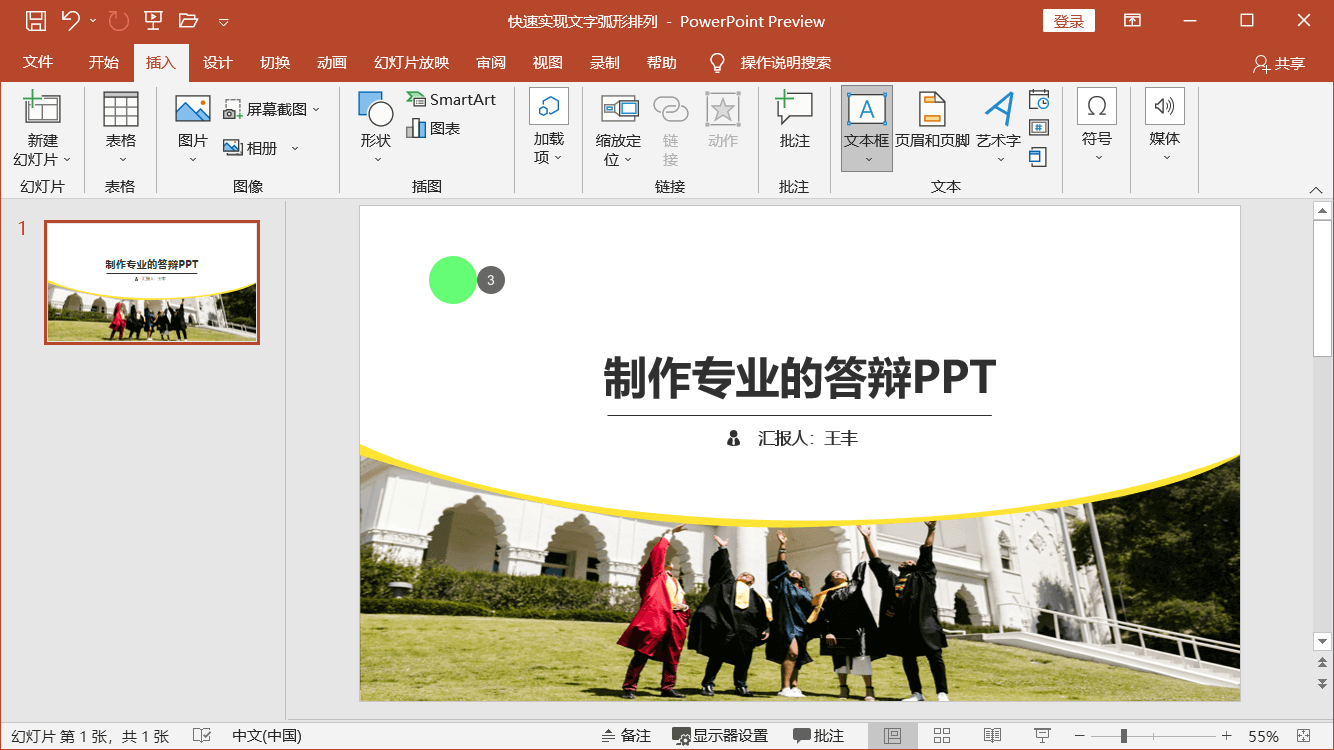Image resolution: width=1334 pixels, height=750 pixels.
Task: Switch to normal view icon
Action: (x=893, y=736)
